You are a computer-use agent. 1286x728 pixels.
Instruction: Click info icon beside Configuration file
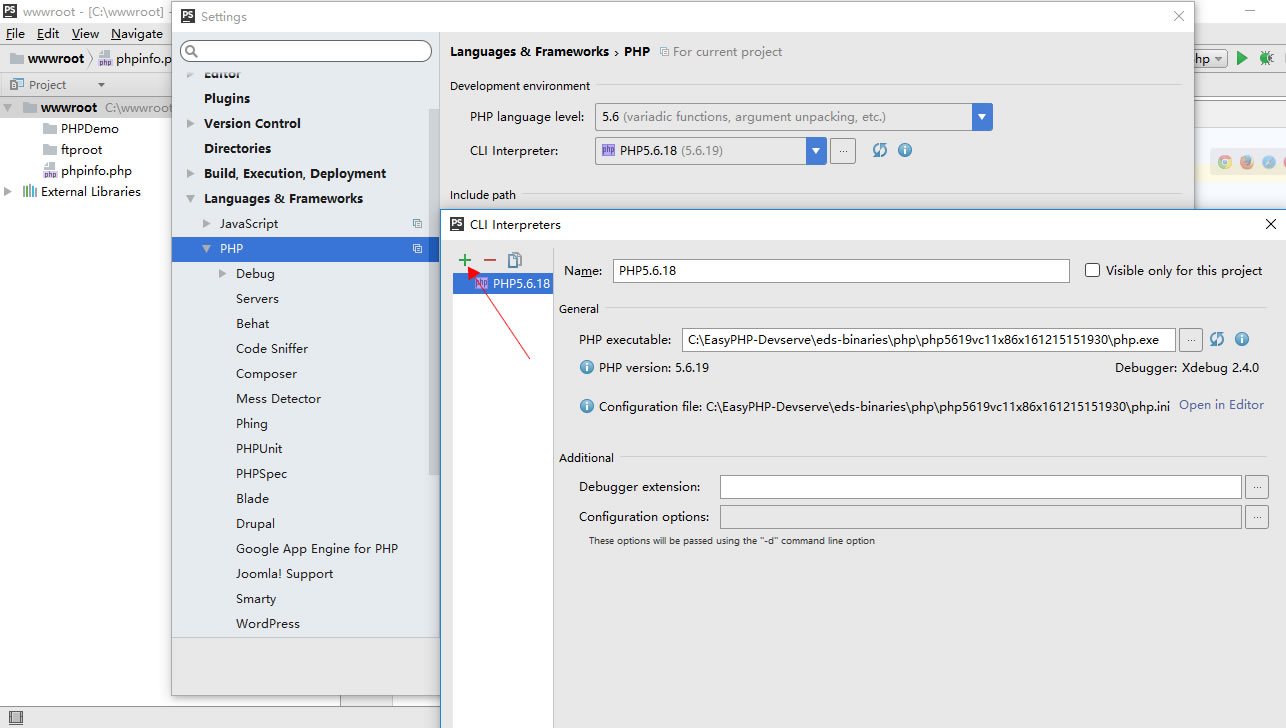coord(587,406)
